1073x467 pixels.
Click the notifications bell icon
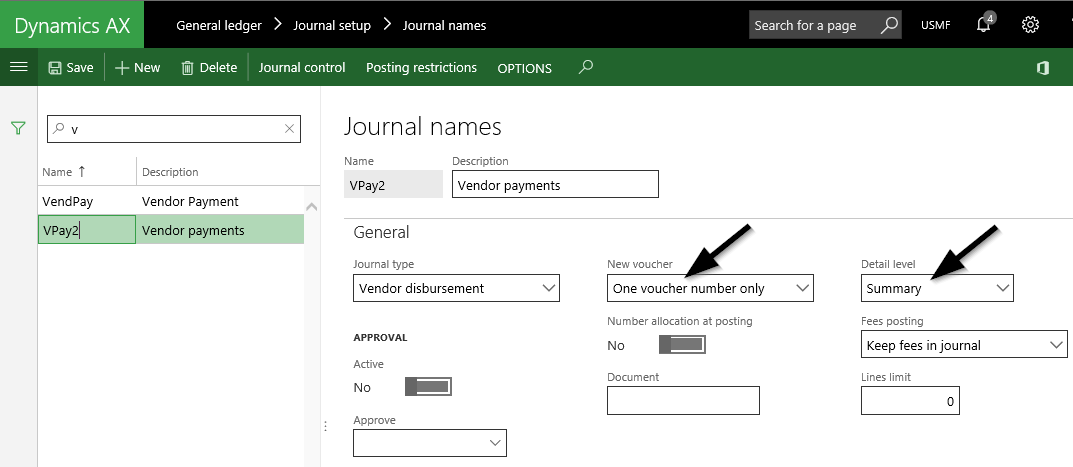pos(984,25)
